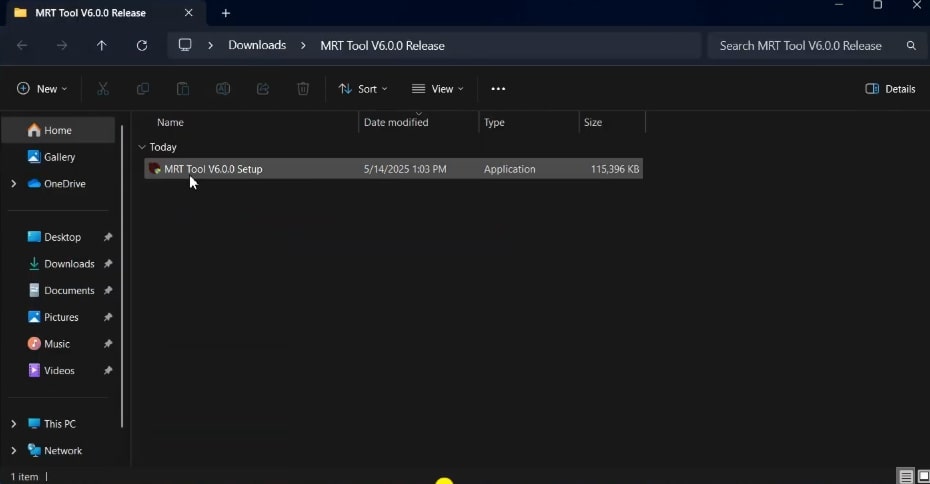Expand the Network tree node
Viewport: 930px width, 484px height.
click(14, 451)
